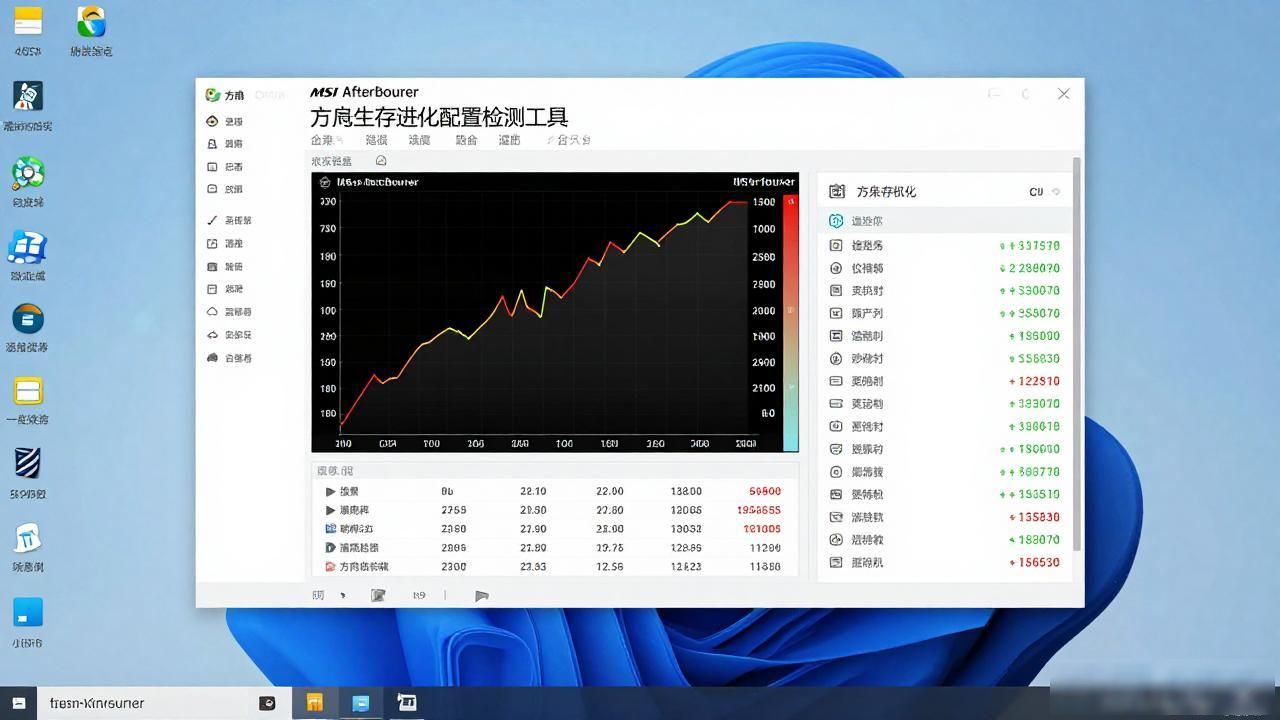The width and height of the screenshot is (1280, 720).
Task: Open the dark striped shield desktop icon
Action: click(x=28, y=463)
